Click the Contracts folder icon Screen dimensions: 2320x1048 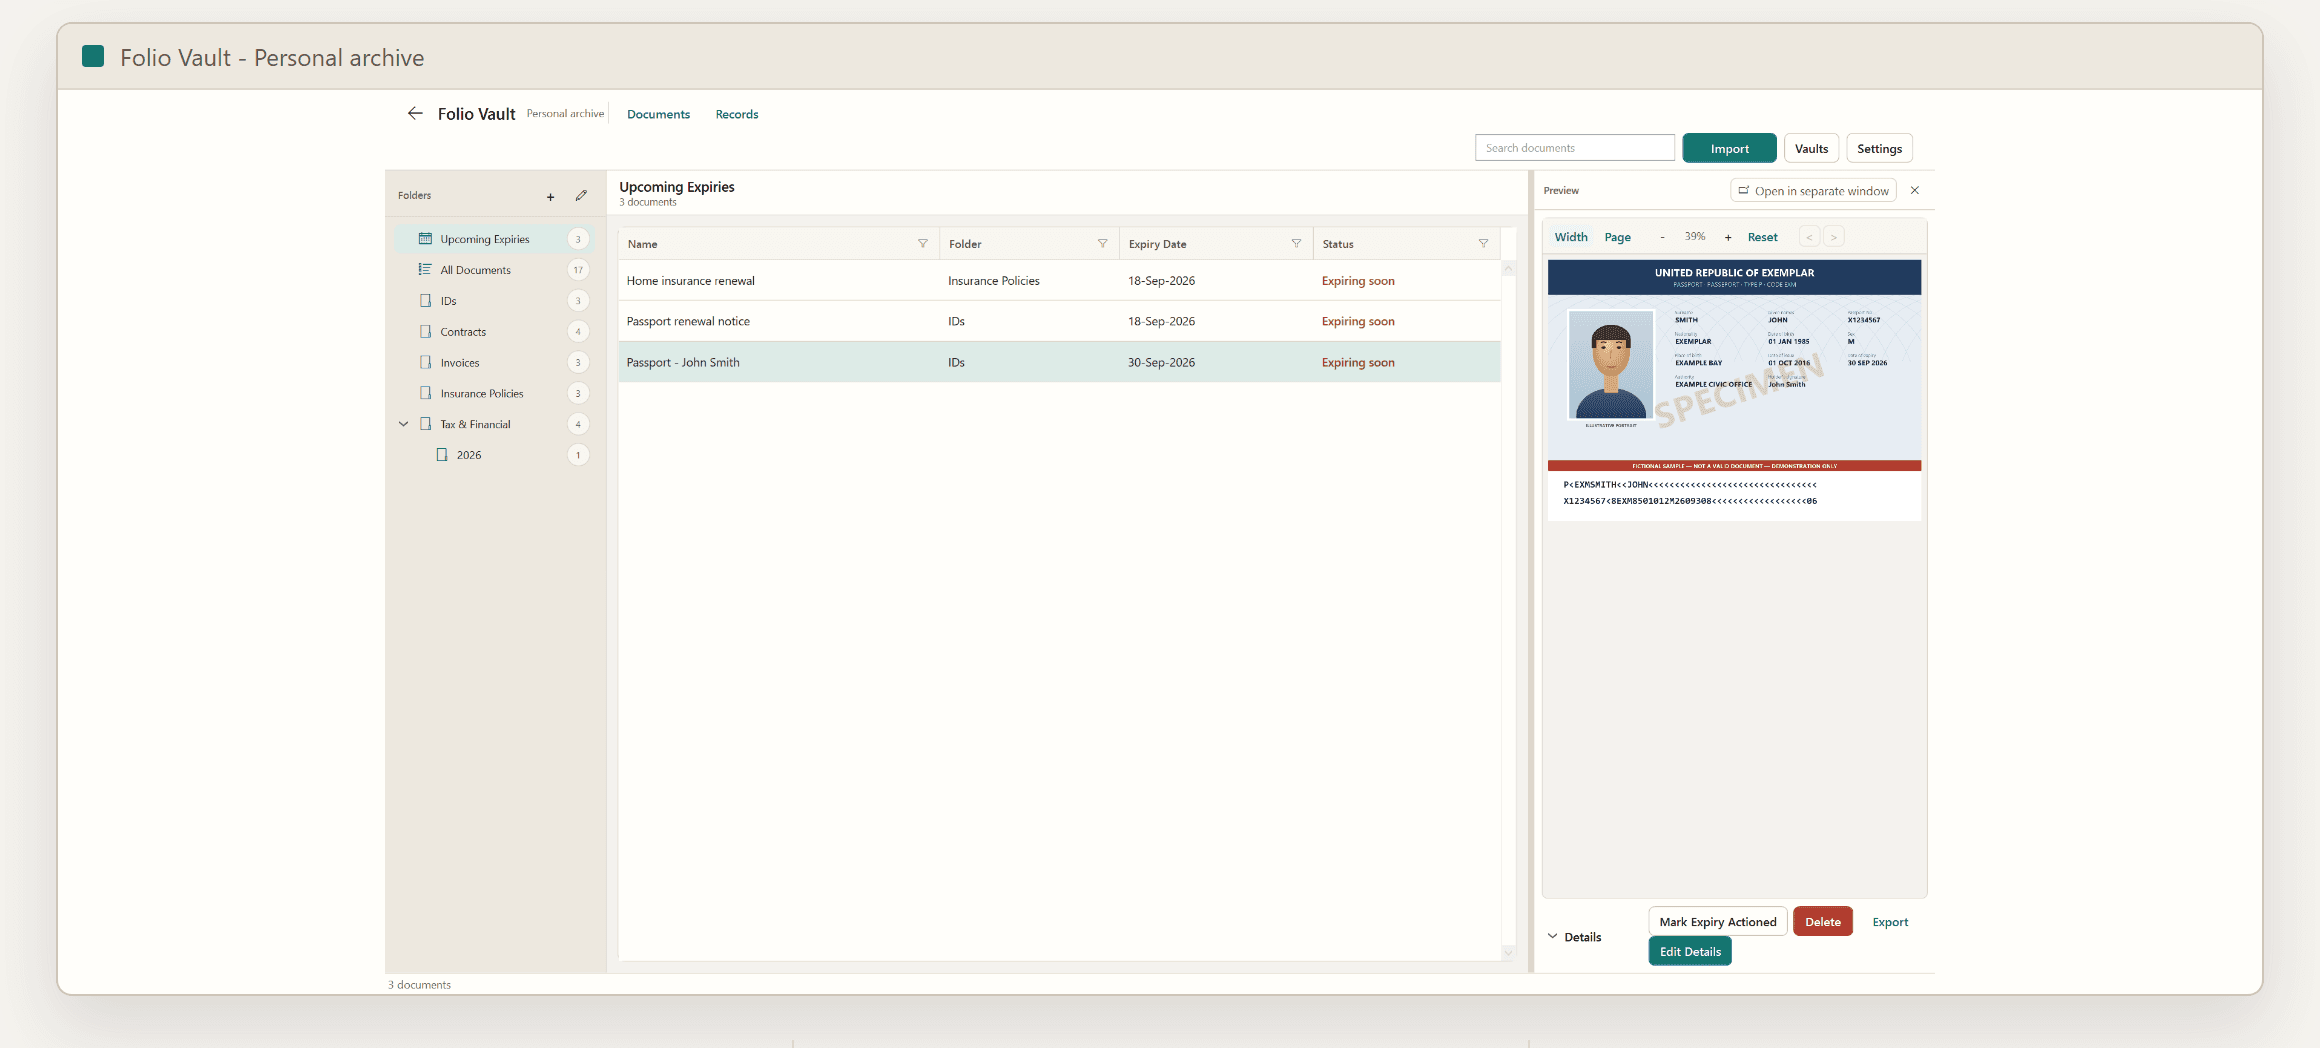pos(425,332)
